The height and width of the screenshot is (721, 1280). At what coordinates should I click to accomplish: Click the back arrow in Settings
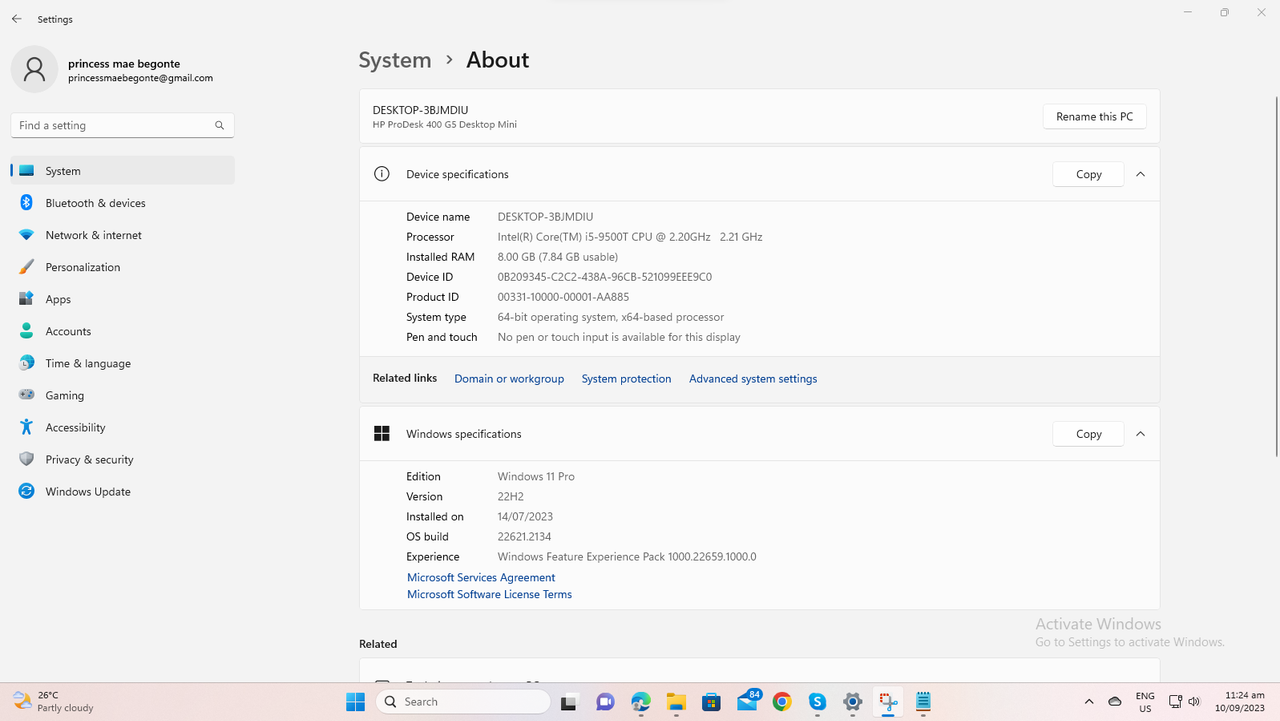coord(16,18)
